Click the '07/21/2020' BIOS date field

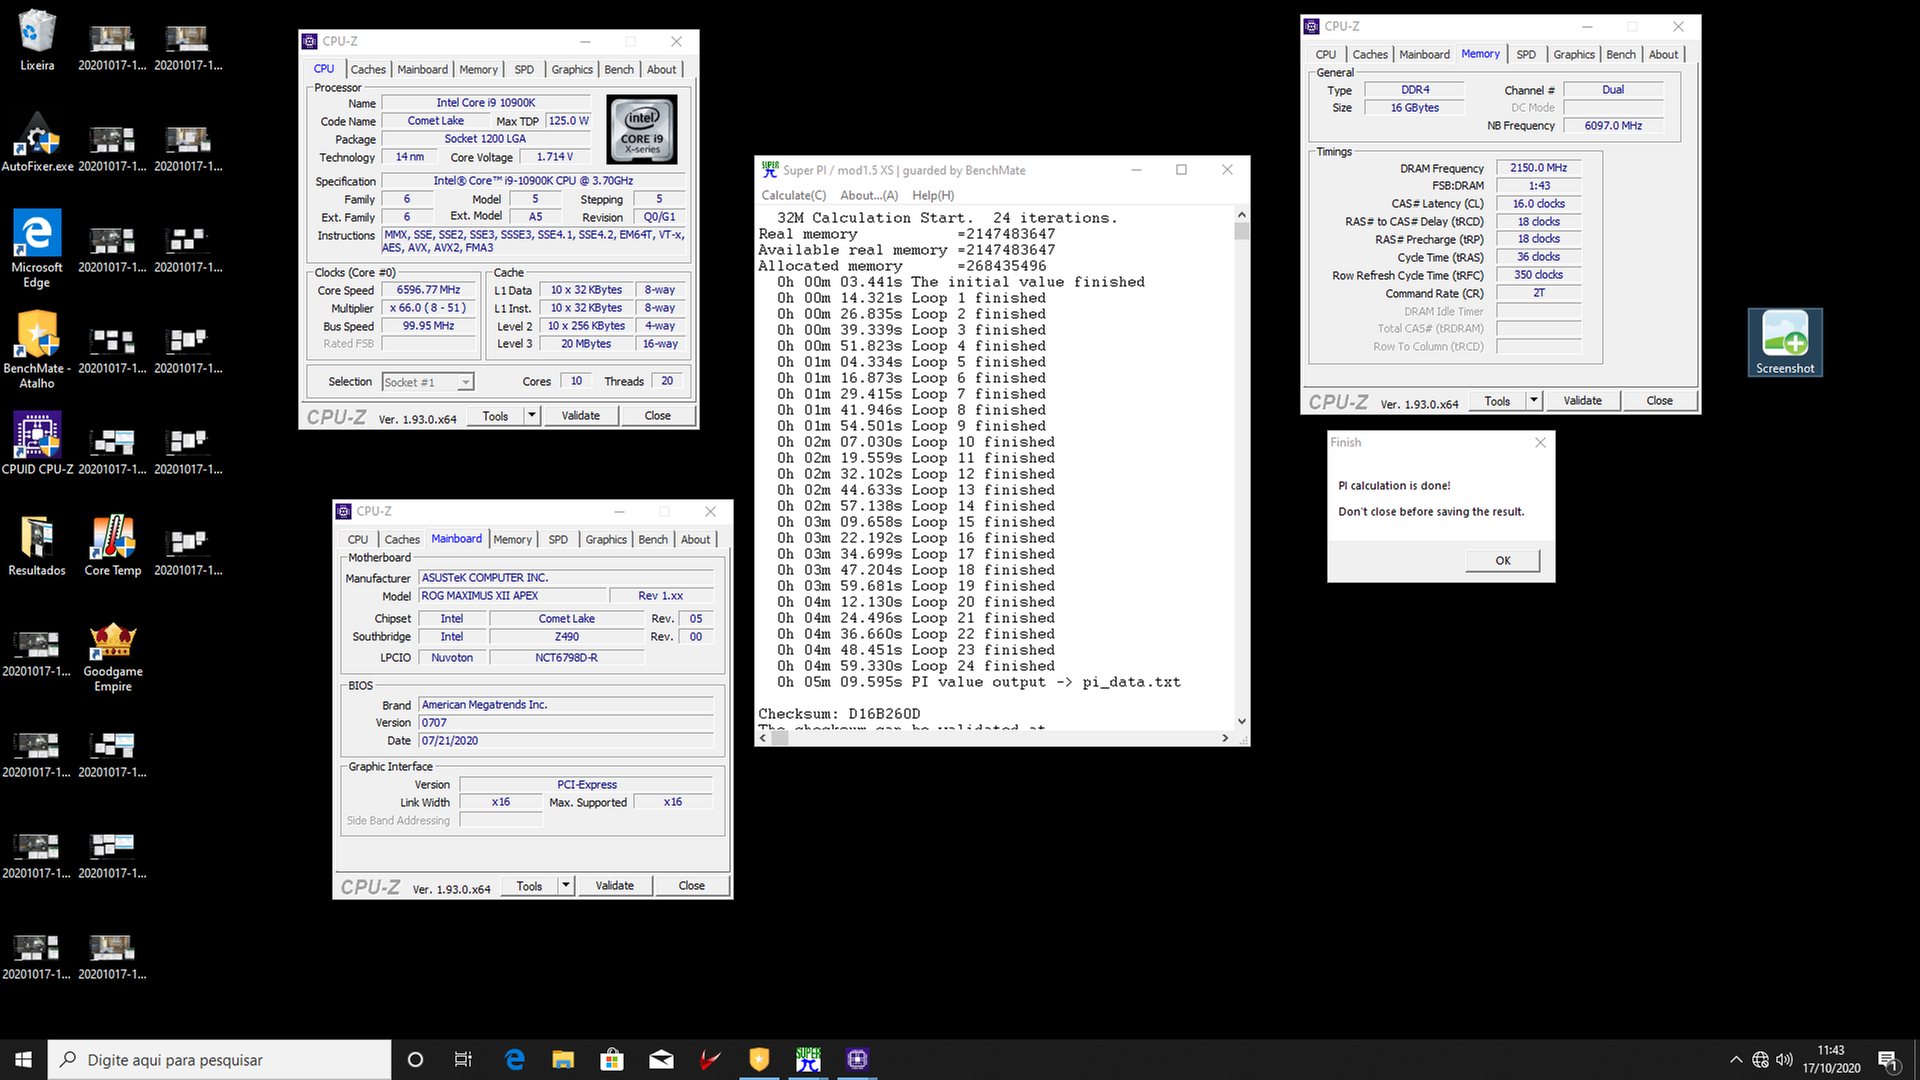pos(566,741)
